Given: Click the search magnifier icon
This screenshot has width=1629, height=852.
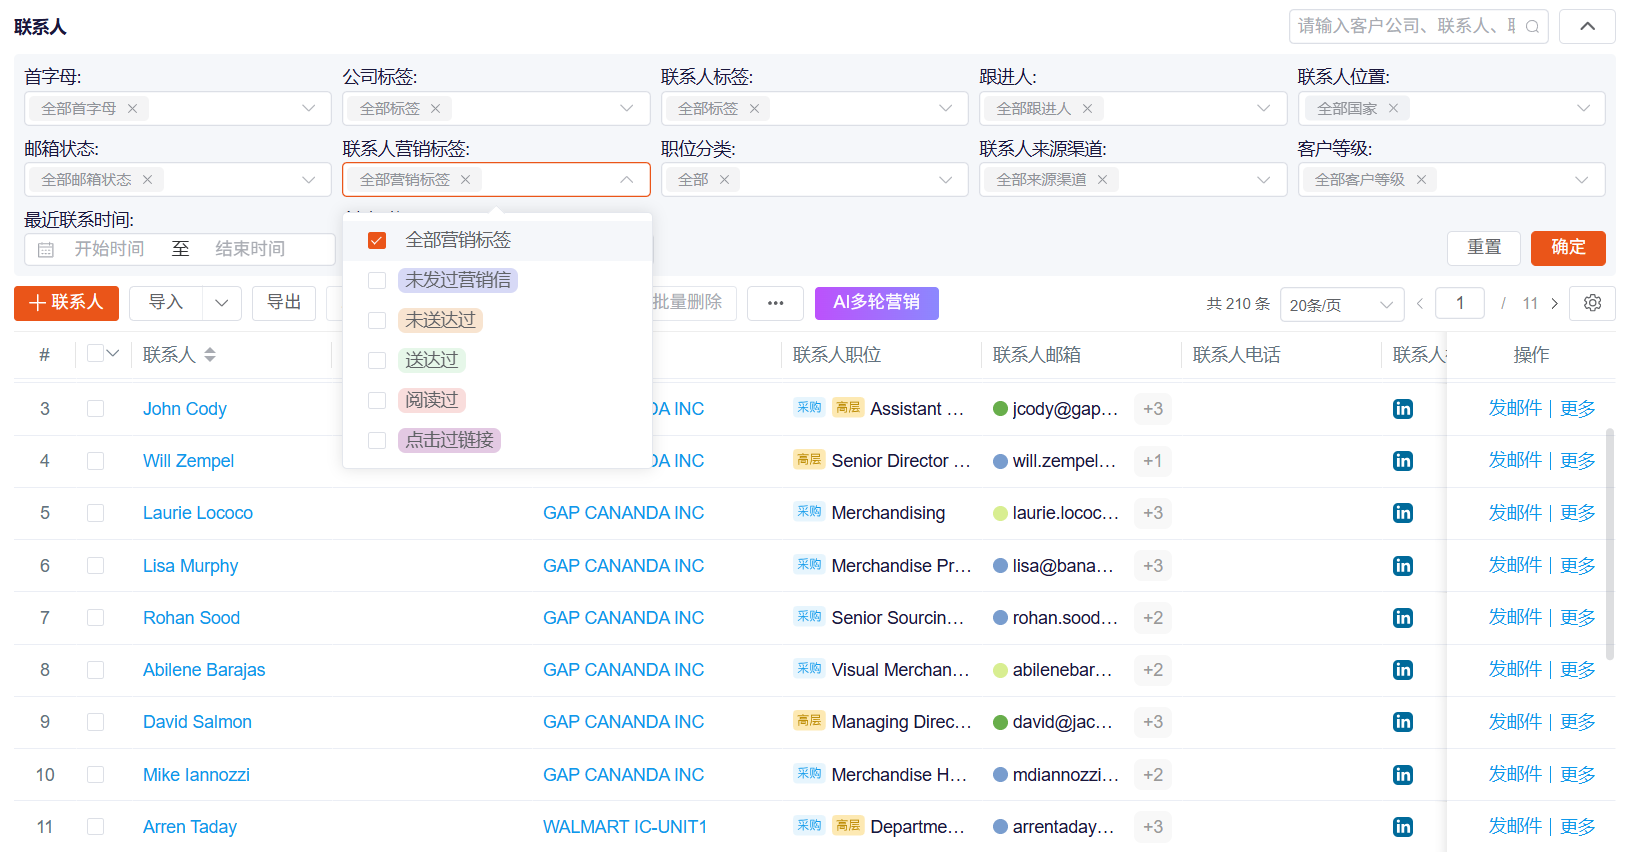Looking at the screenshot, I should click(x=1532, y=27).
